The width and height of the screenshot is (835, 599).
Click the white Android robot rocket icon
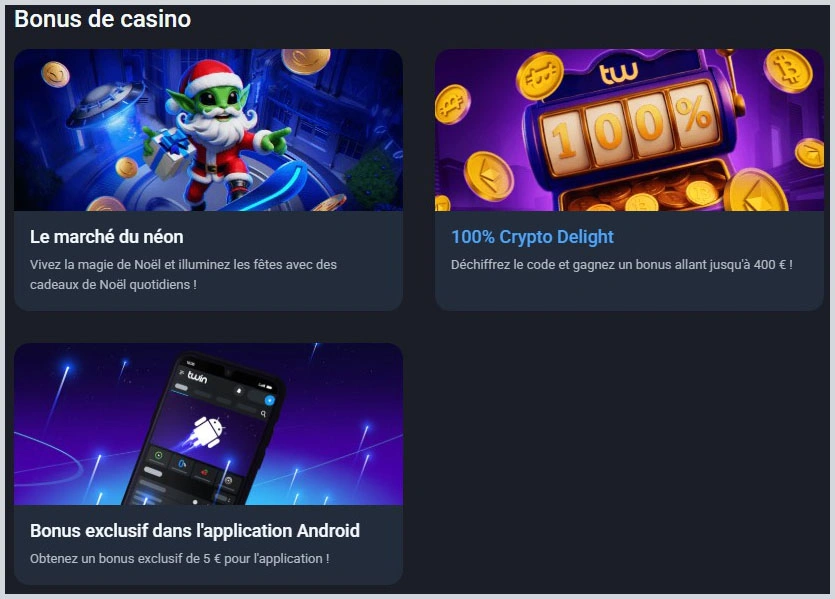tap(207, 432)
